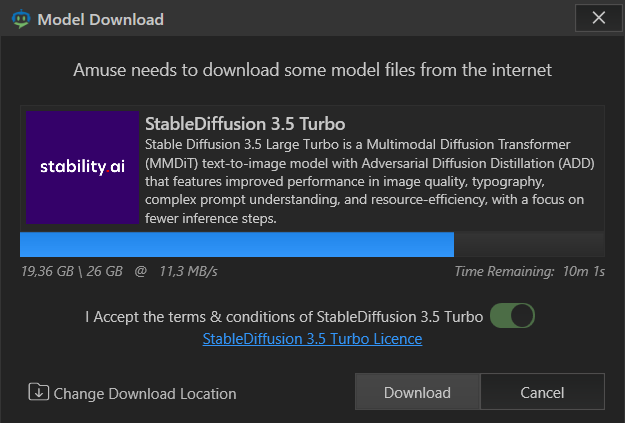Click the Download button

tap(417, 392)
